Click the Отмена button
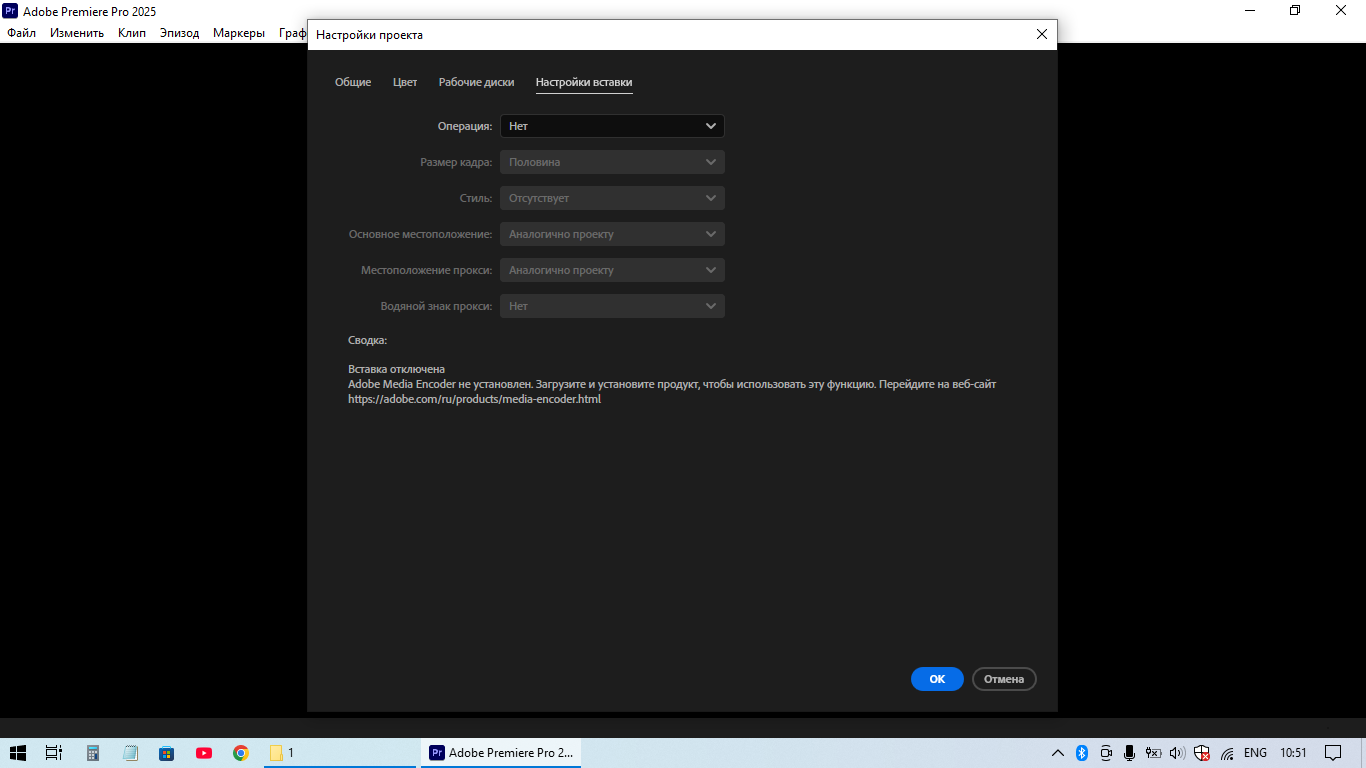This screenshot has width=1366, height=768. (x=1004, y=679)
